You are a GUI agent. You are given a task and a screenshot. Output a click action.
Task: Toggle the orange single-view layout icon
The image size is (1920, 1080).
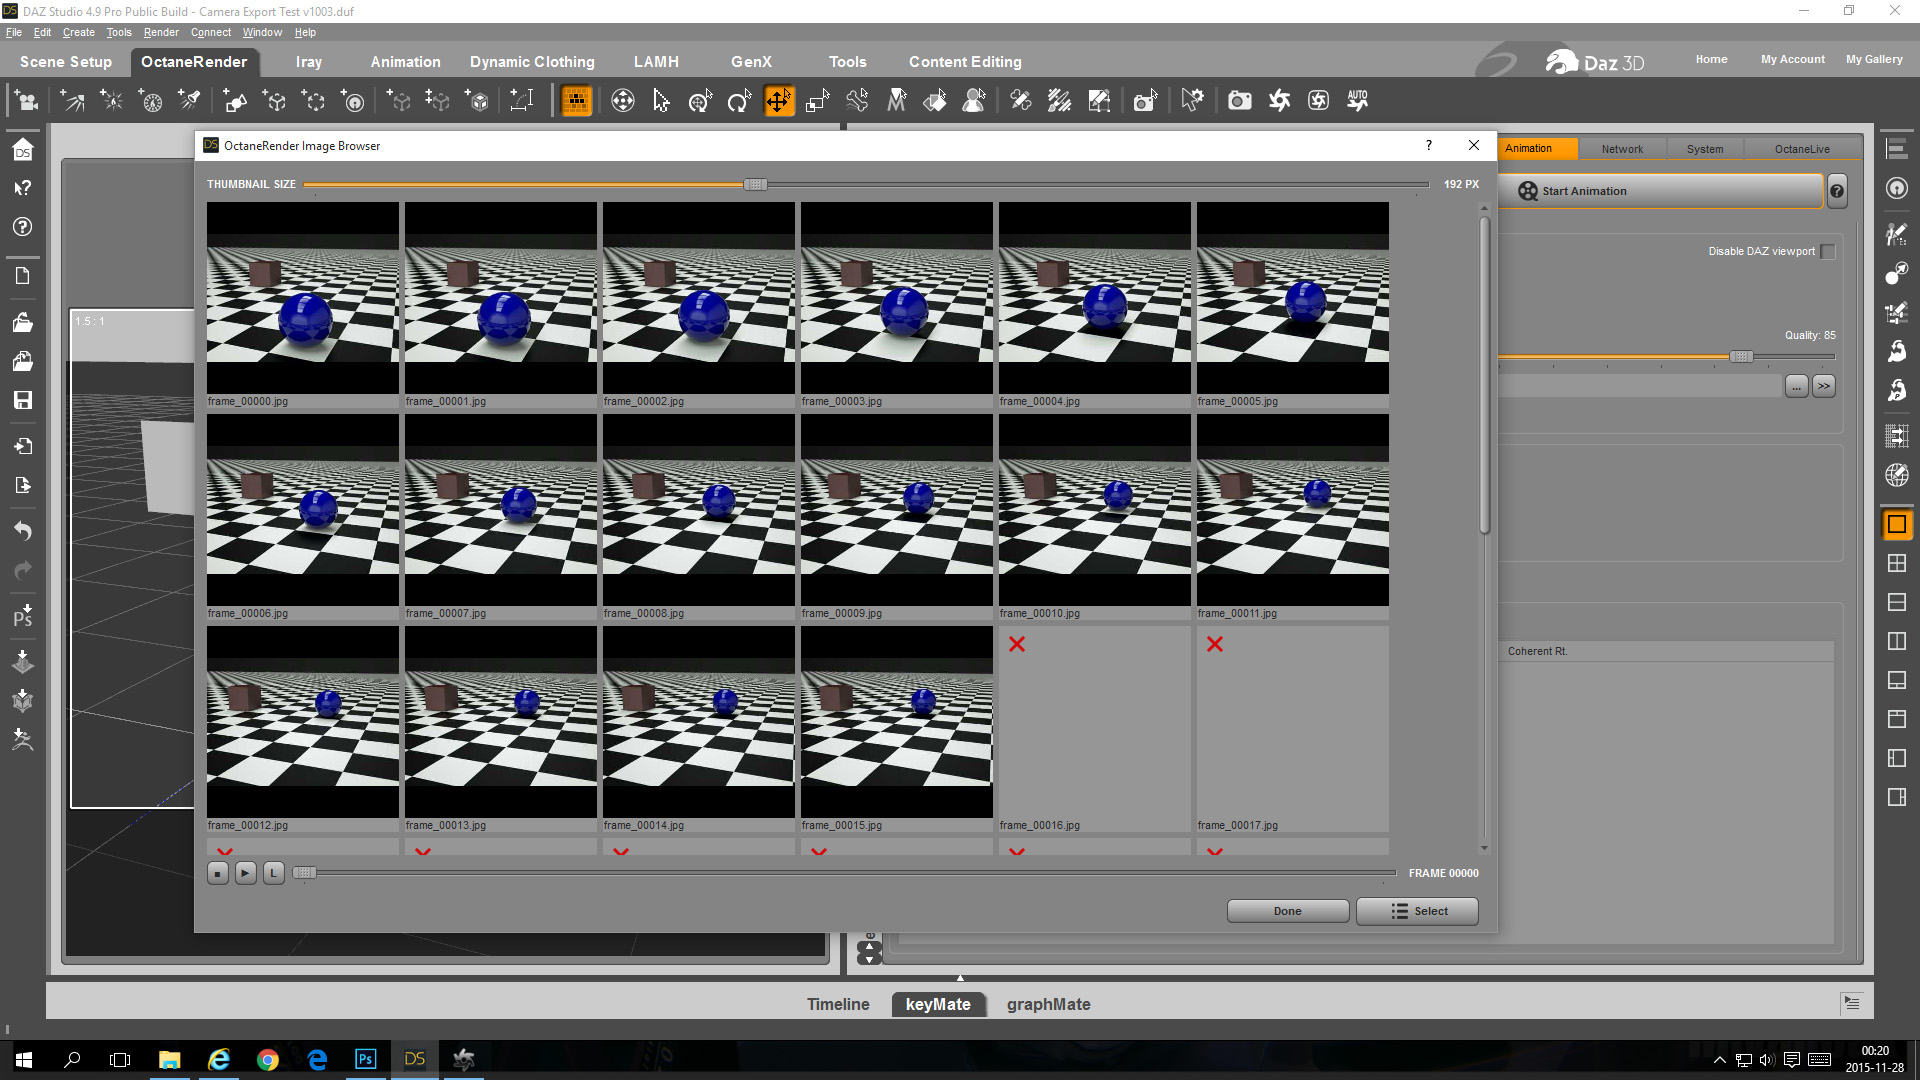pos(1896,525)
